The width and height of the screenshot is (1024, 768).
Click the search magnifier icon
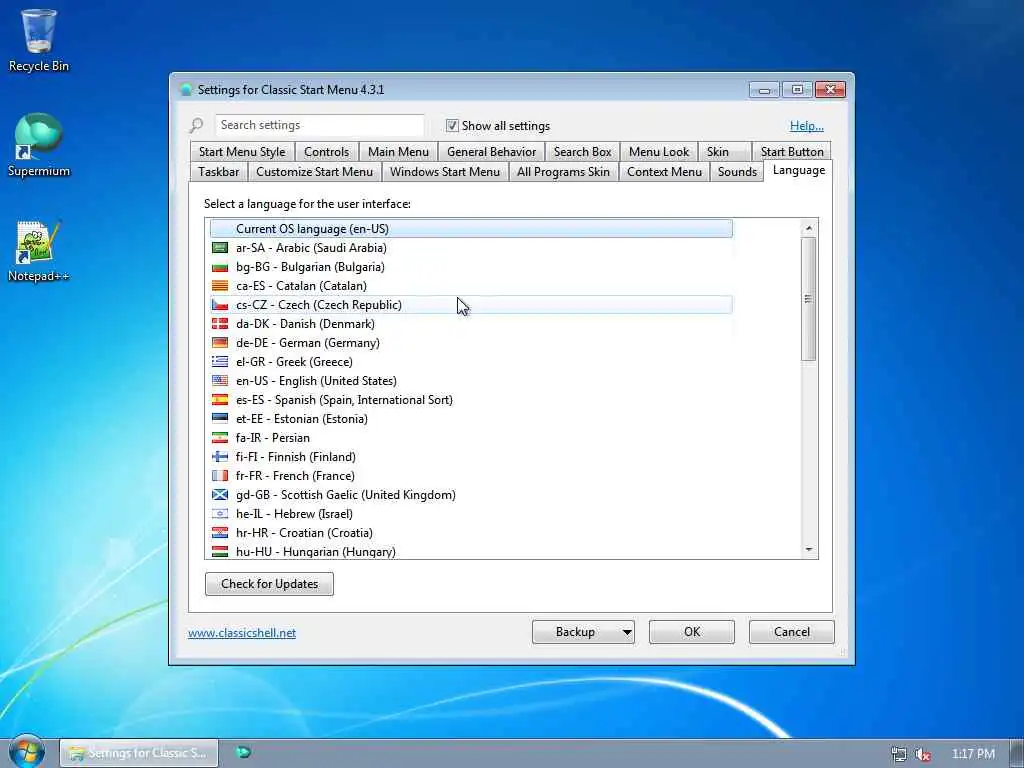(197, 125)
